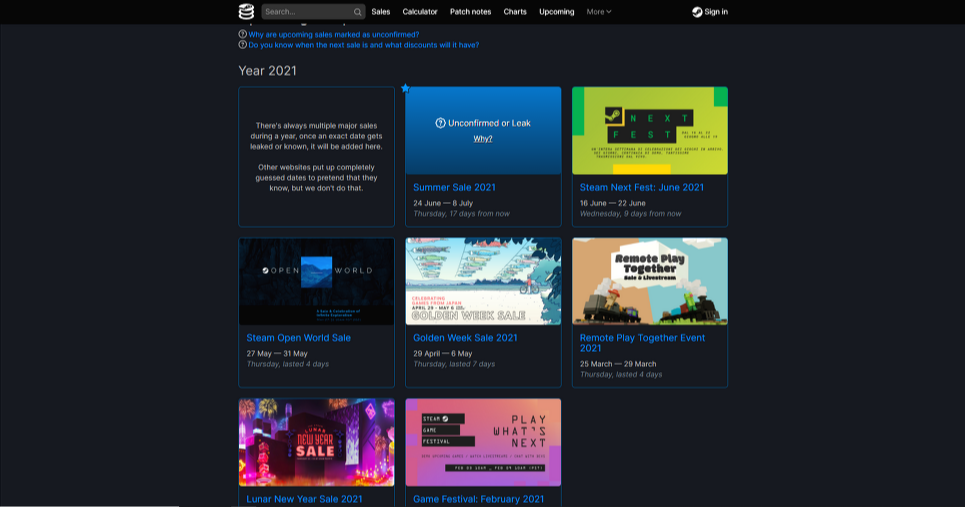
Task: Click the Steam icon beside Sign in
Action: pyautogui.click(x=697, y=12)
